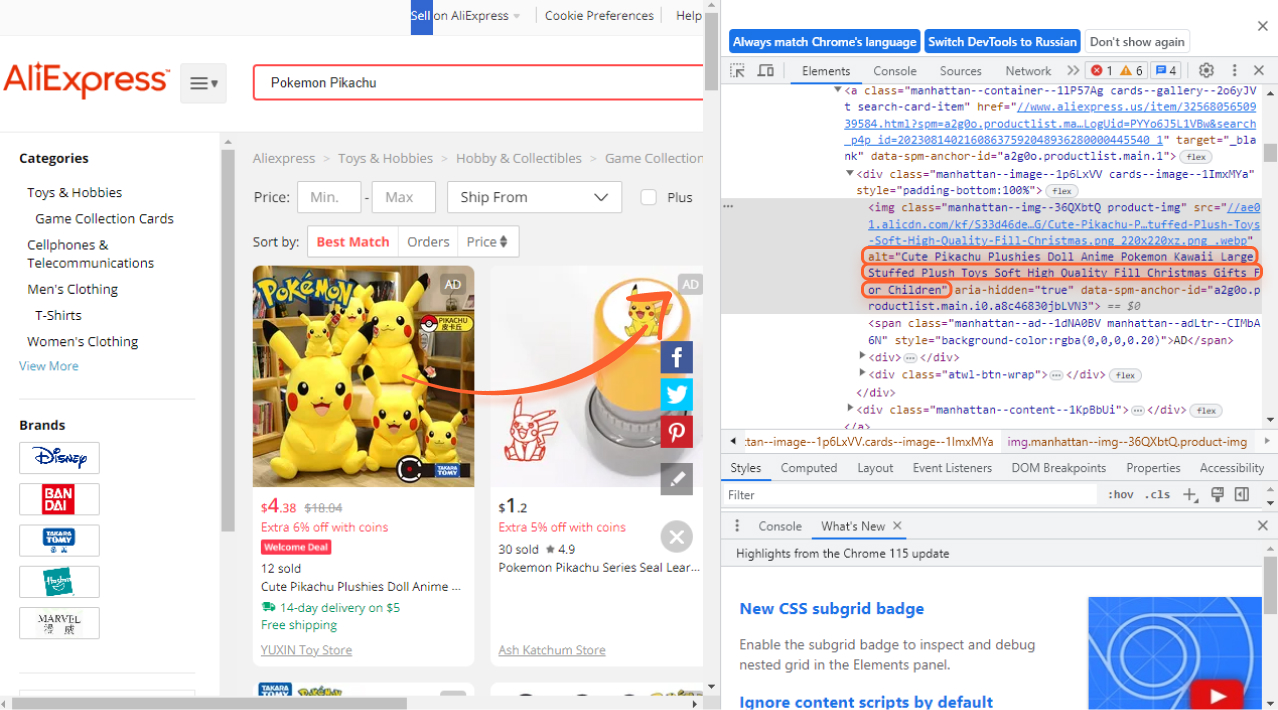
Task: Check the Plus filter checkbox
Action: pos(649,197)
